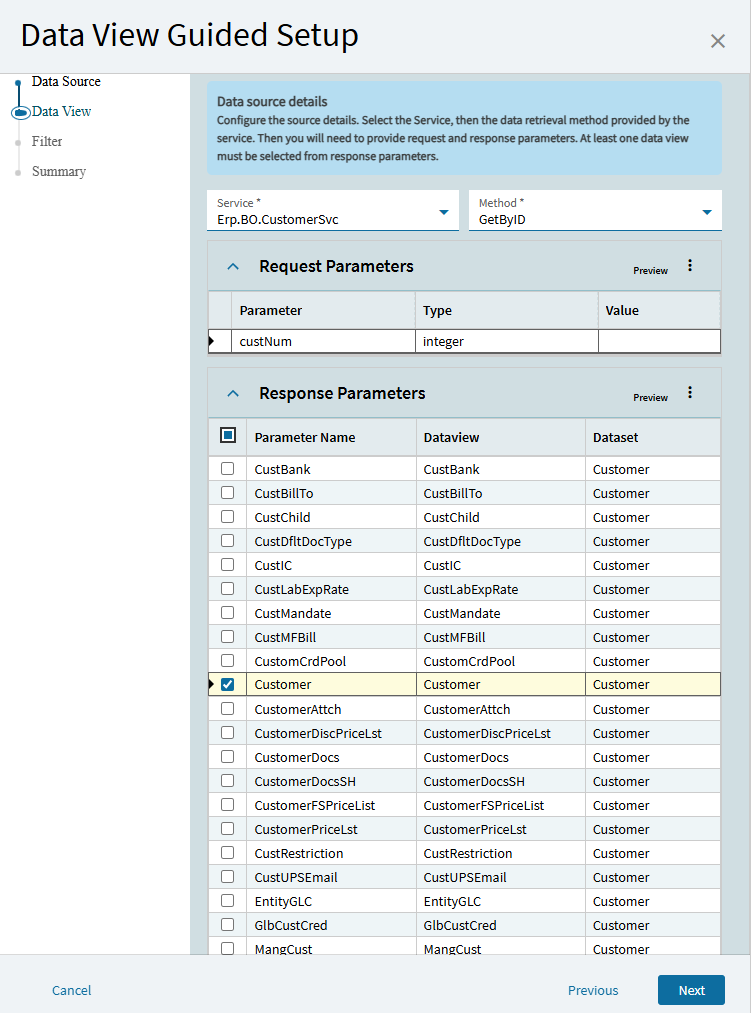Screen dimensions: 751x1013
Task: Check the CustBank row checkbox
Action: coord(228,469)
